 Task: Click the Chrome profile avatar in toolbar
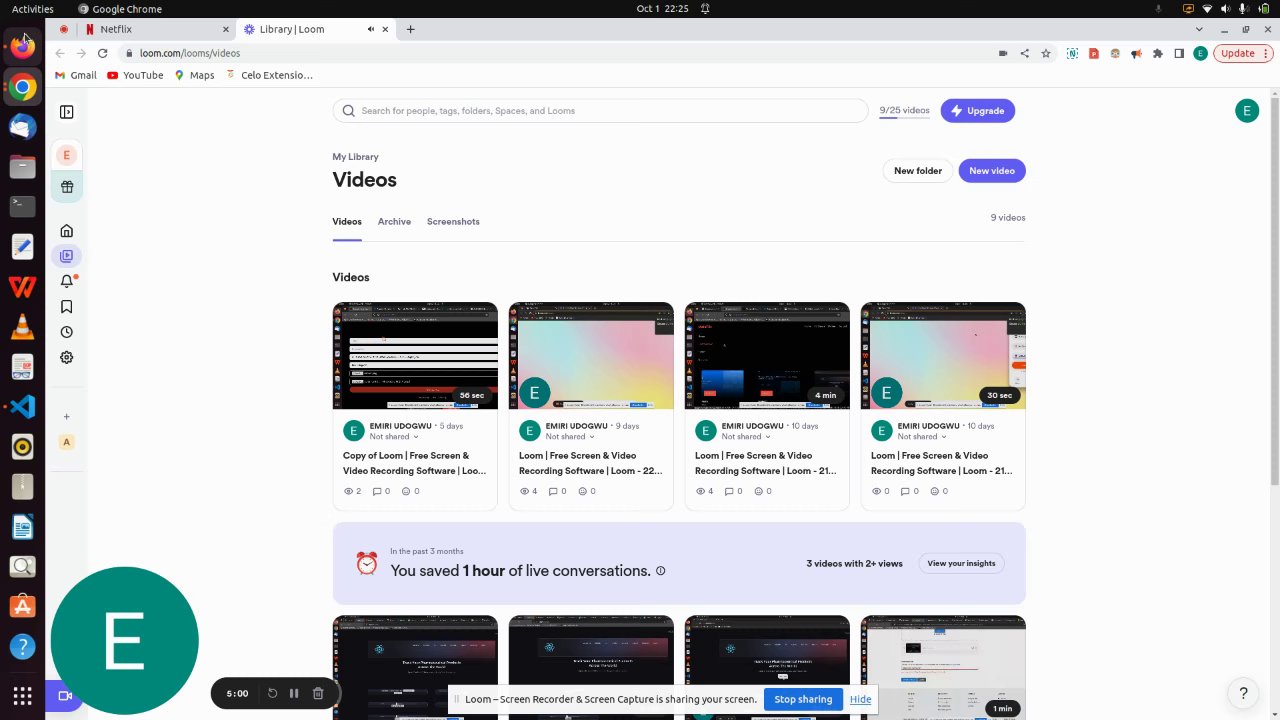coord(1200,53)
